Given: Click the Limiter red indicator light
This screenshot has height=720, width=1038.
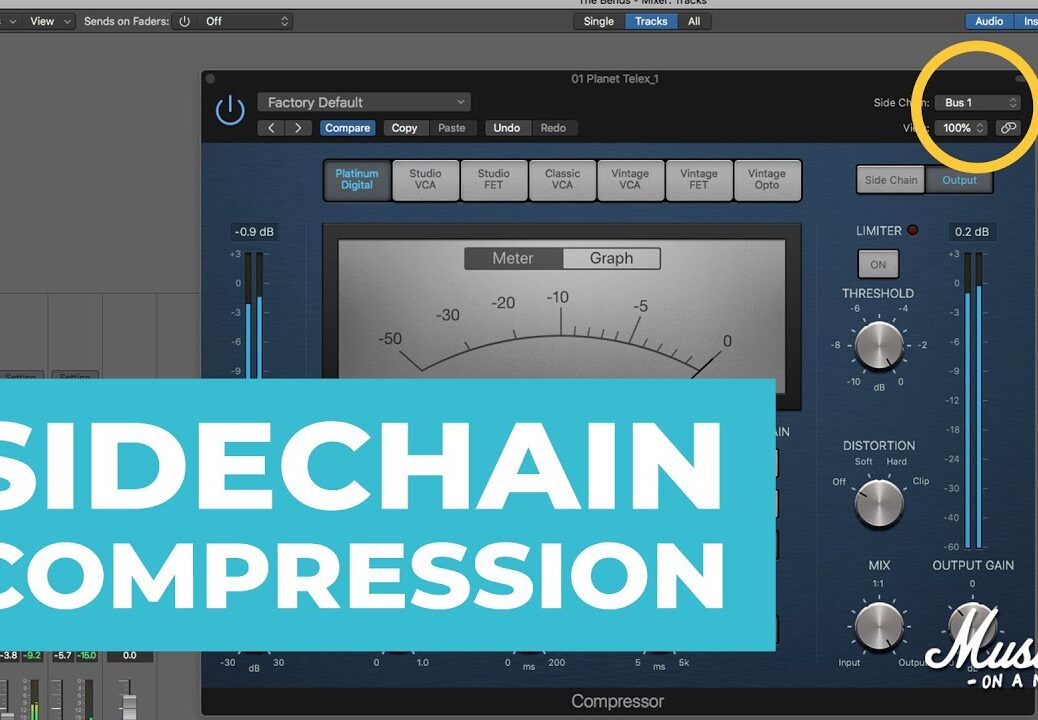Looking at the screenshot, I should click(x=913, y=230).
